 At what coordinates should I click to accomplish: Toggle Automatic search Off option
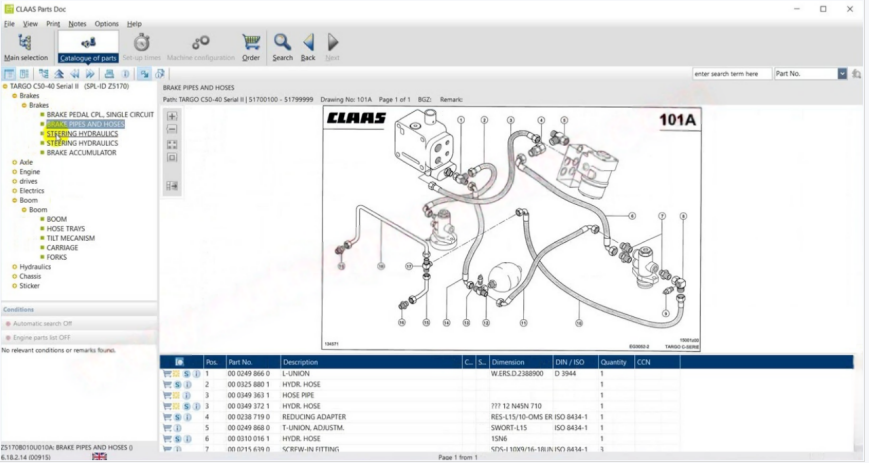pyautogui.click(x=42, y=324)
